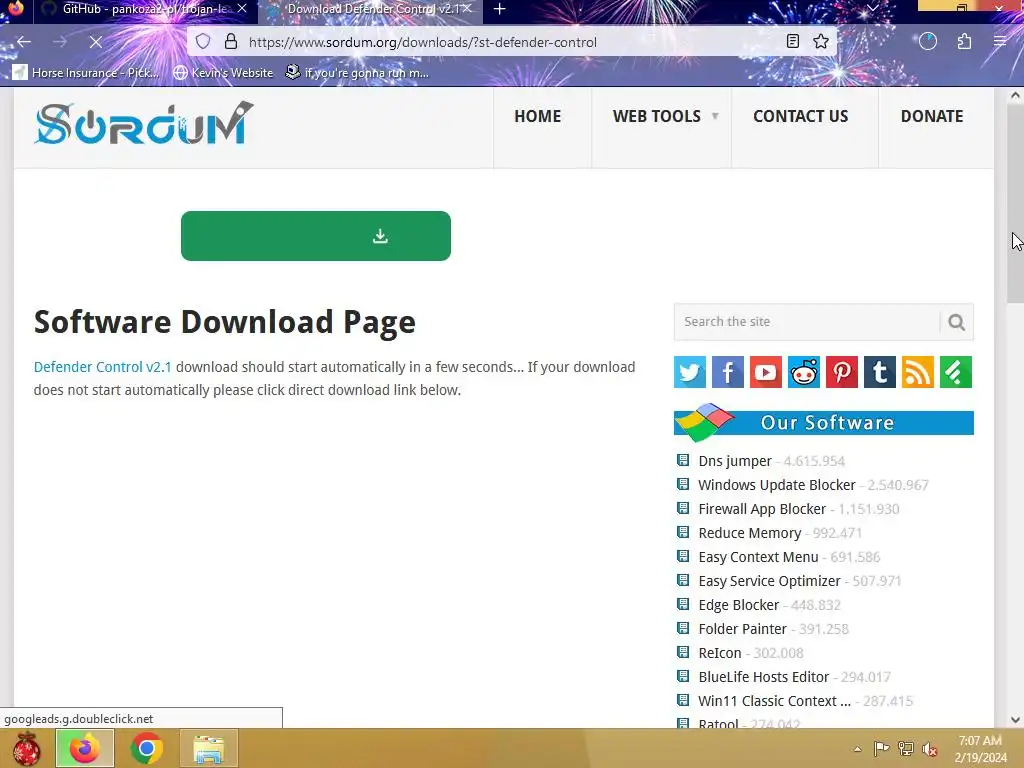Open the Defender Control v2.1 link

coord(103,367)
